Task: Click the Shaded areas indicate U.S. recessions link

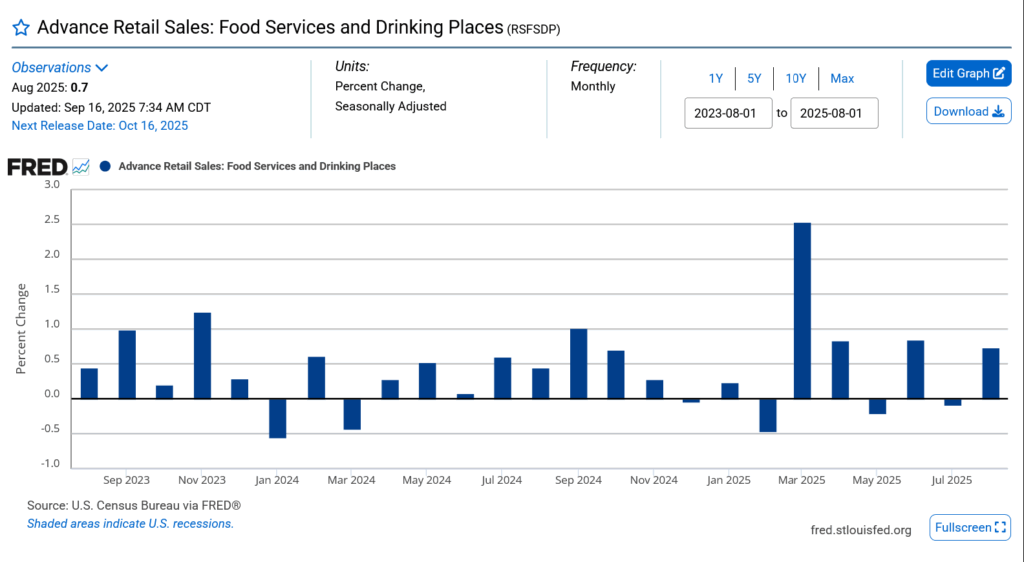Action: tap(130, 524)
